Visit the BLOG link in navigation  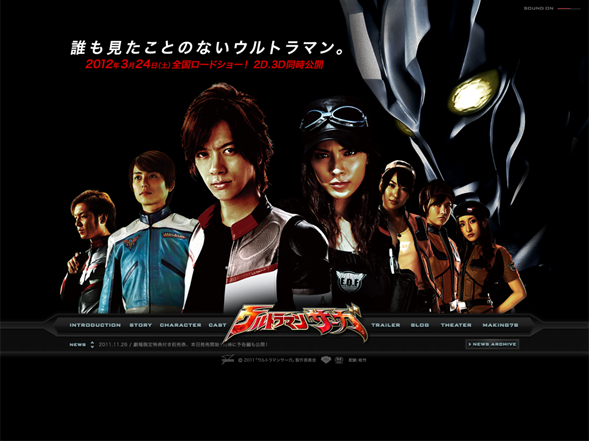(x=420, y=325)
